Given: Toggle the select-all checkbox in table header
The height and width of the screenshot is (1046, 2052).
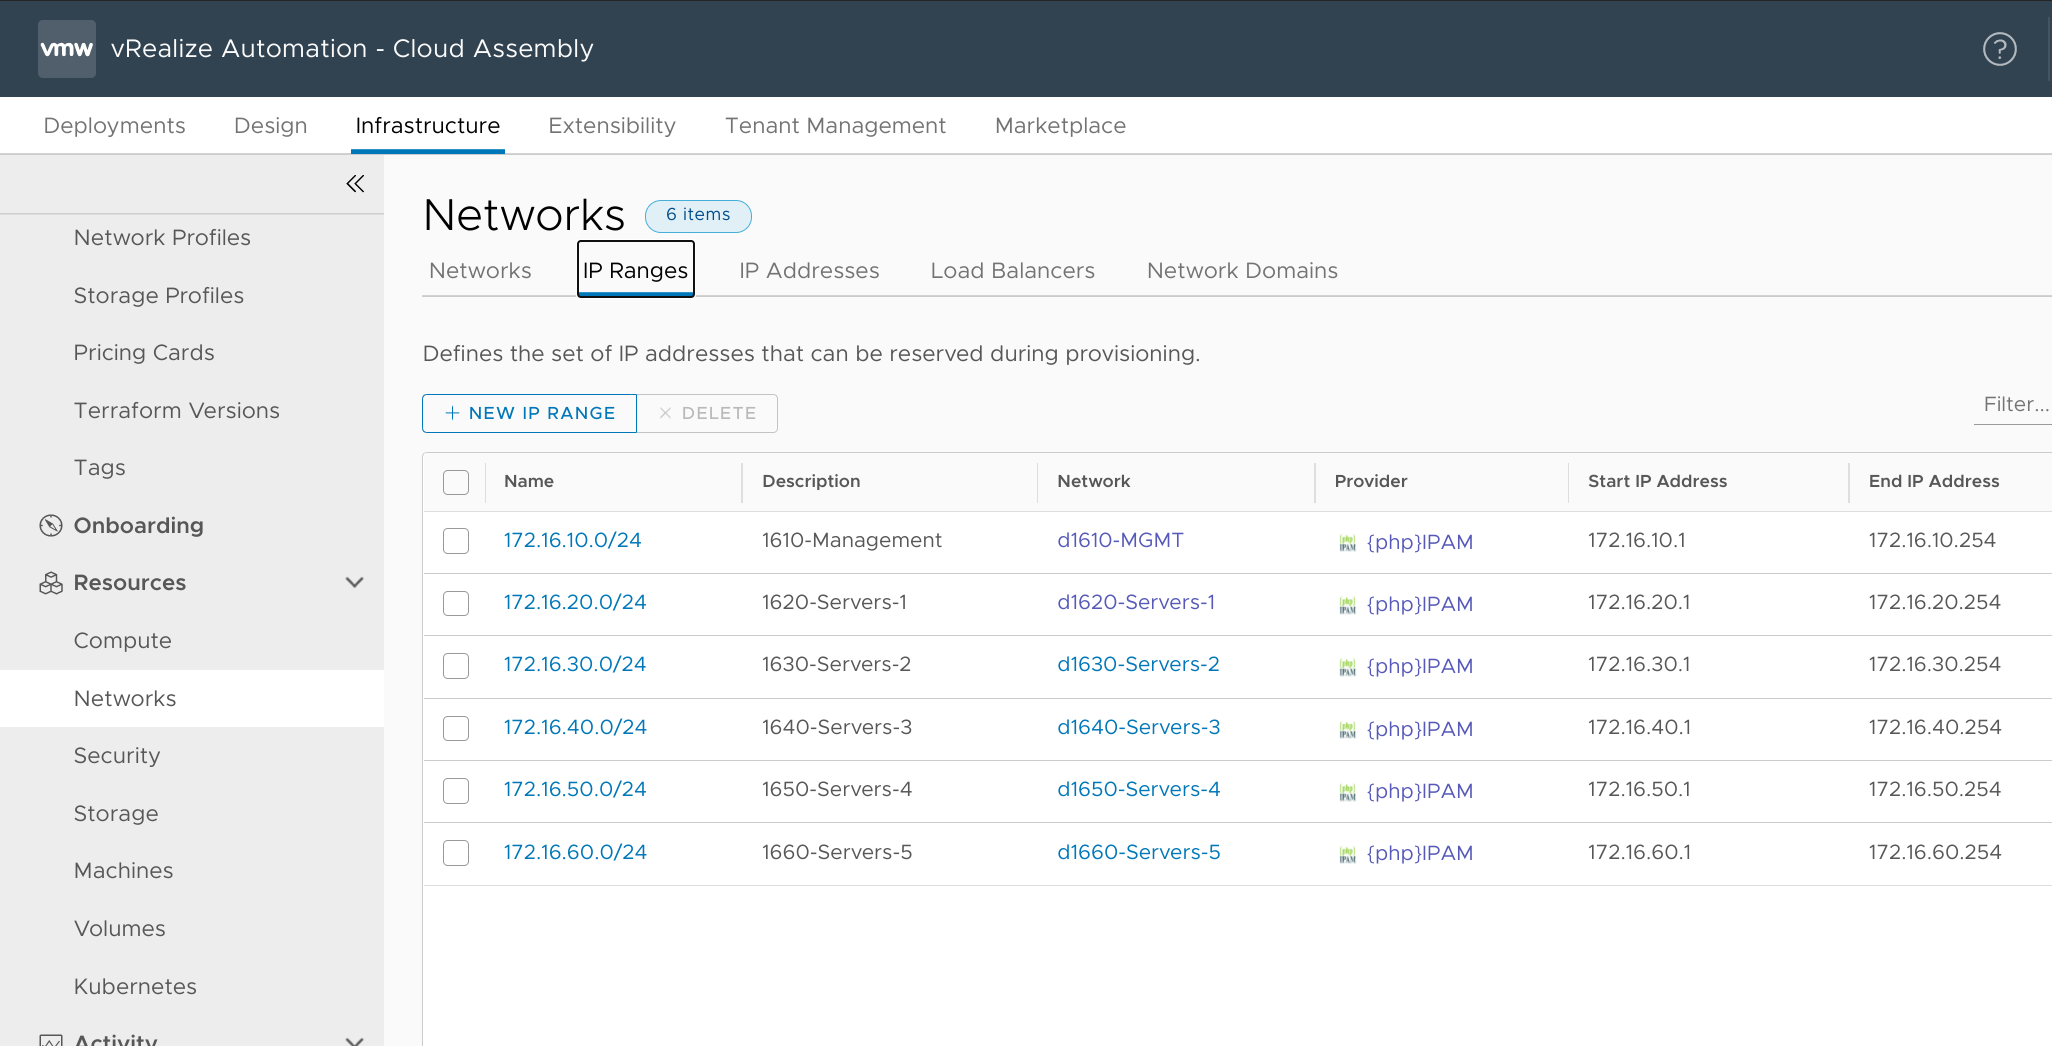Looking at the screenshot, I should (456, 482).
